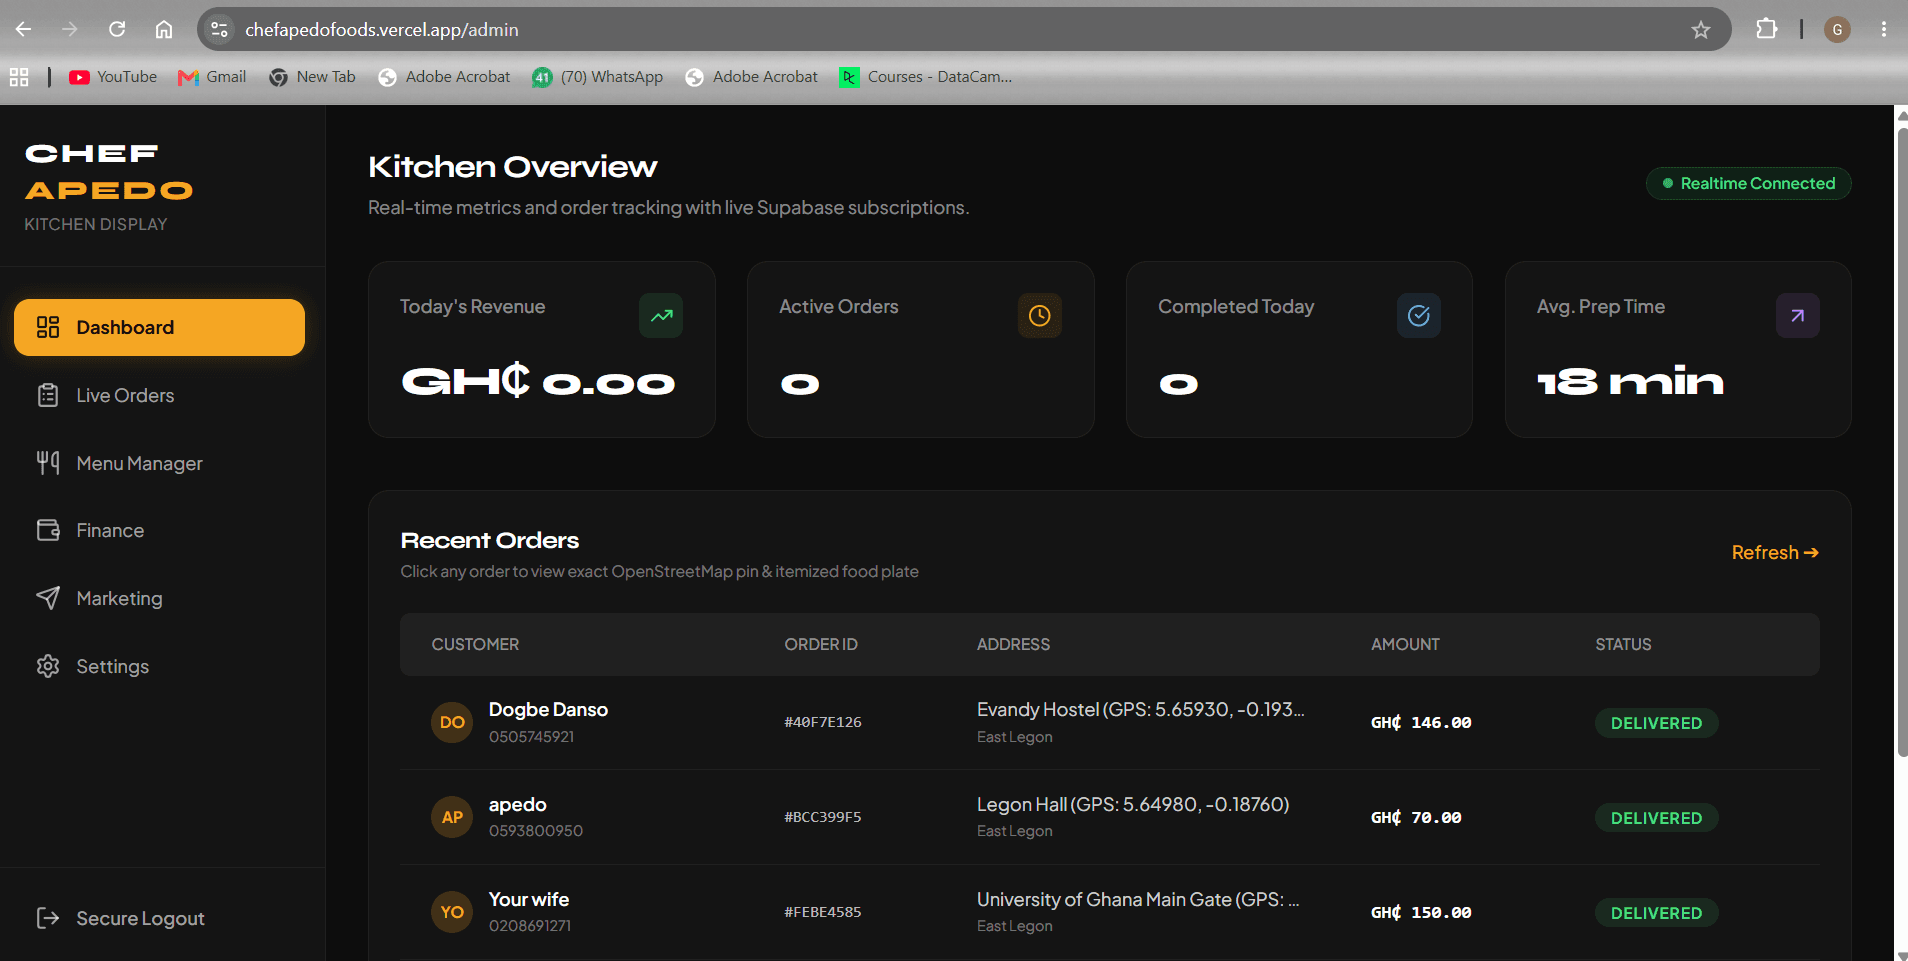This screenshot has height=961, width=1908.
Task: Open the WhatsApp bookmark
Action: 598,77
